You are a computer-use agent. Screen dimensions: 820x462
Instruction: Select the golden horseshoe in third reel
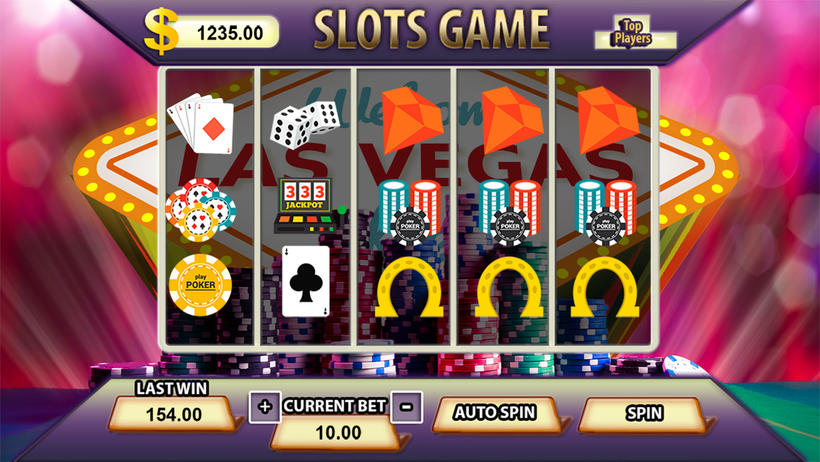pos(409,287)
